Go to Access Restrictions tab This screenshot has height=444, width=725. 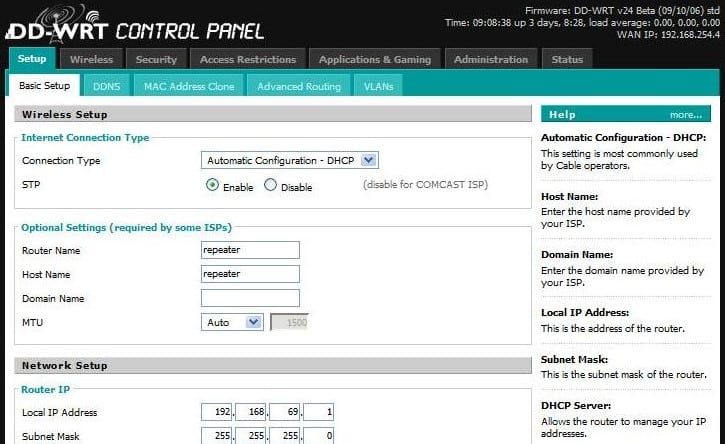(248, 59)
